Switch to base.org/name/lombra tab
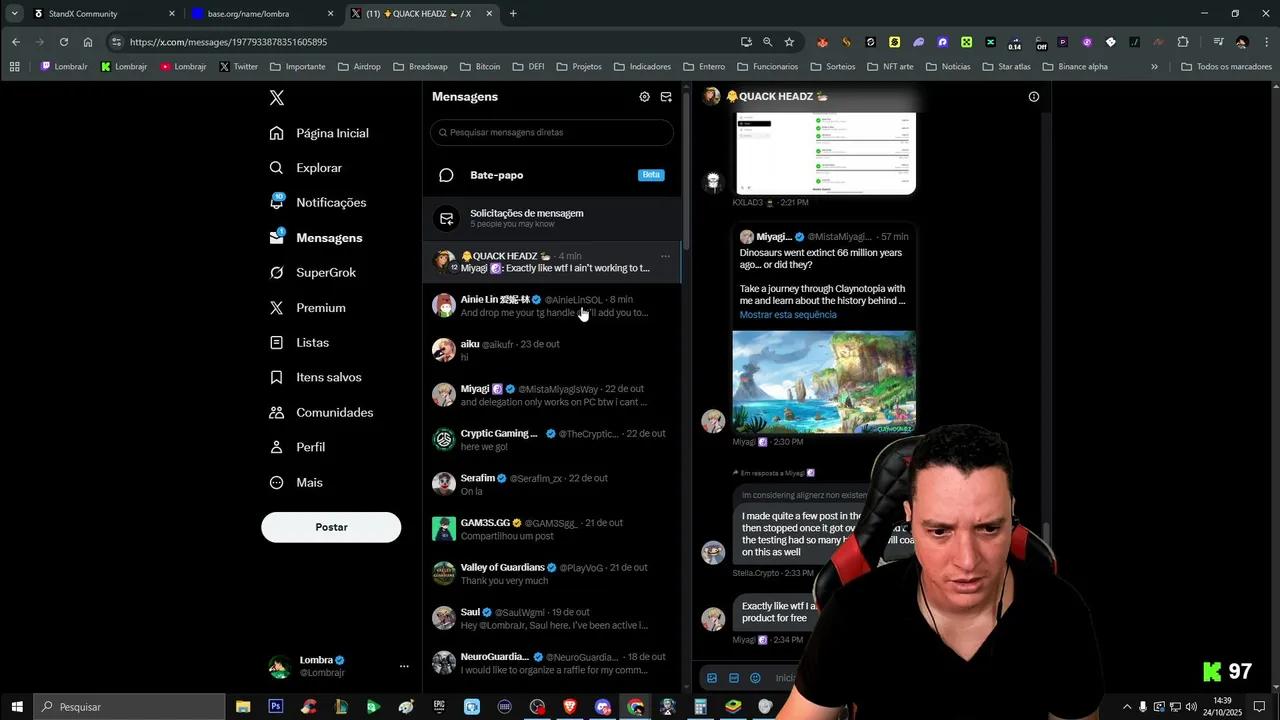The width and height of the screenshot is (1280, 720). [262, 14]
